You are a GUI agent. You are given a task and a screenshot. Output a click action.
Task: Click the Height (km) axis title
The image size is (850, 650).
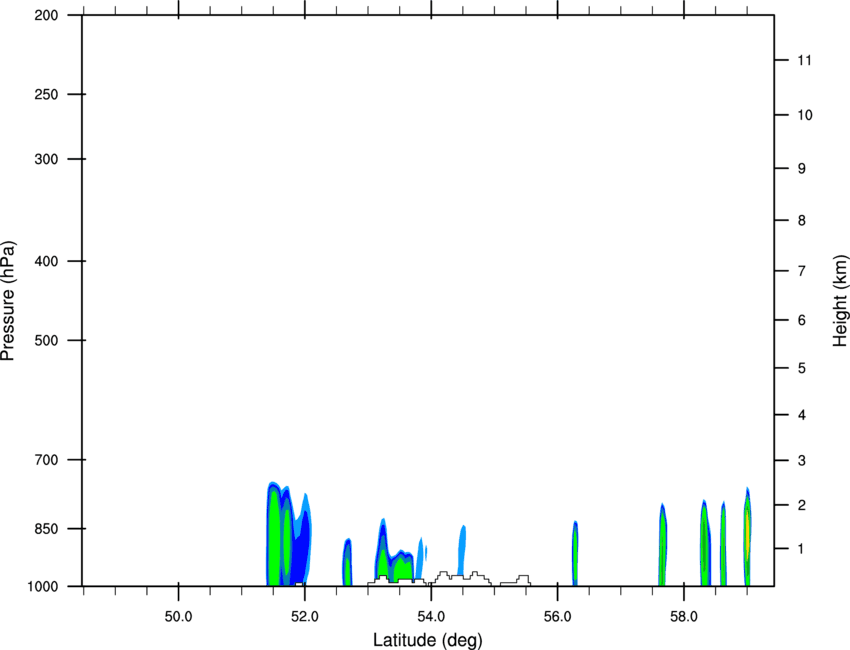(840, 300)
